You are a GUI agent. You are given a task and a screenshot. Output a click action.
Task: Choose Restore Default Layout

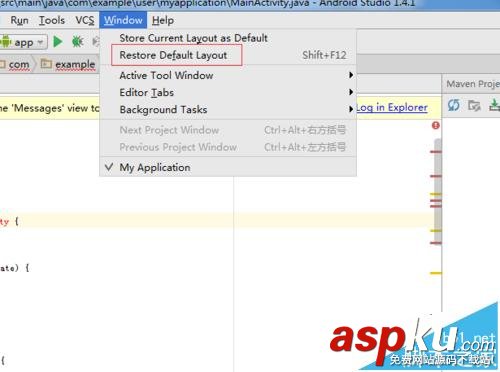coord(228,55)
